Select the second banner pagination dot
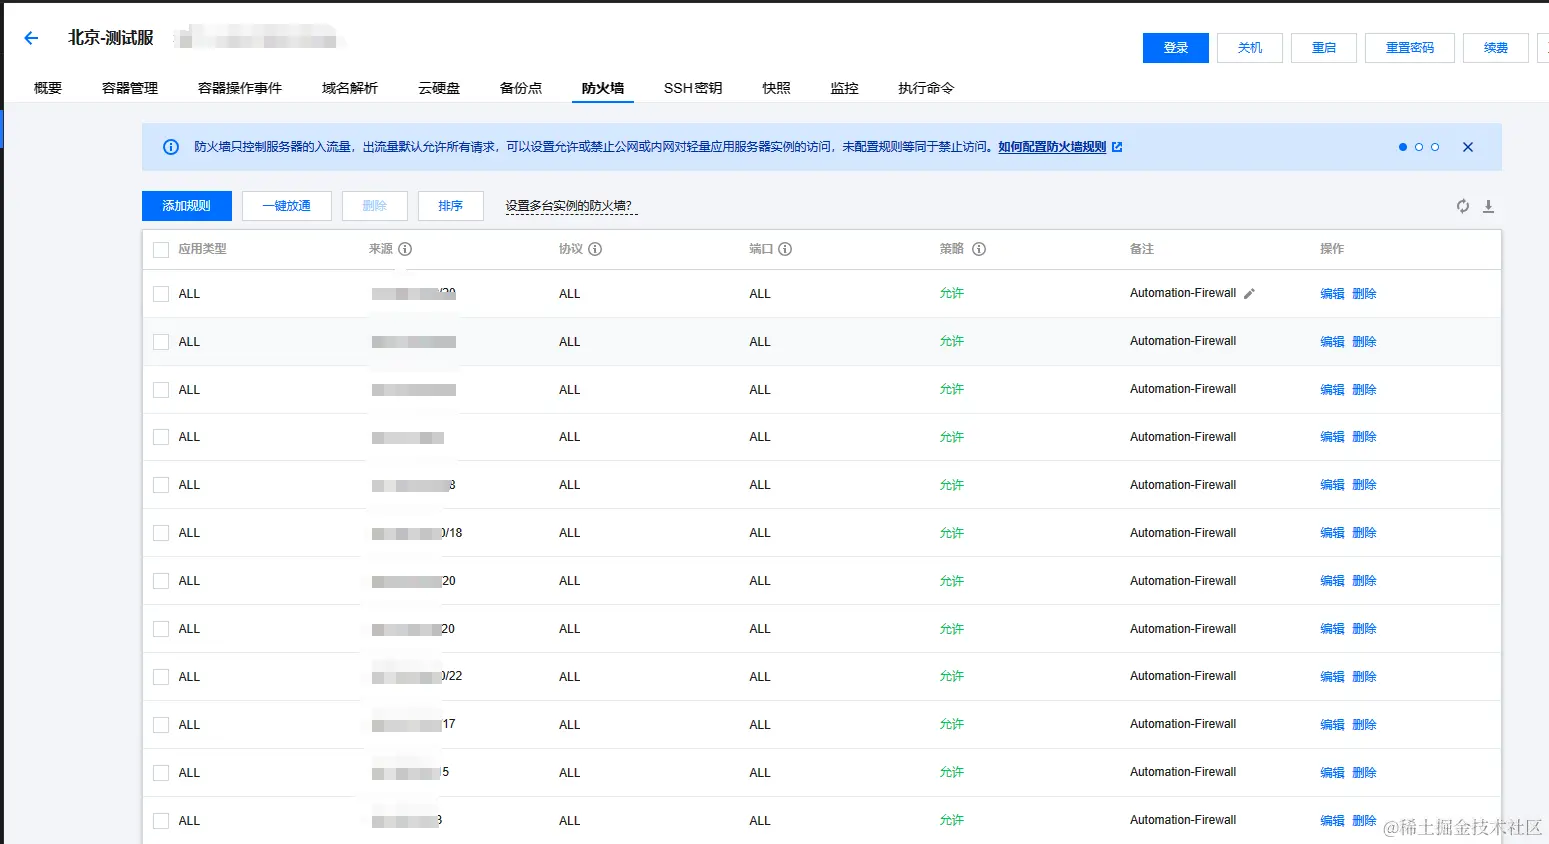This screenshot has height=844, width=1549. pos(1419,147)
